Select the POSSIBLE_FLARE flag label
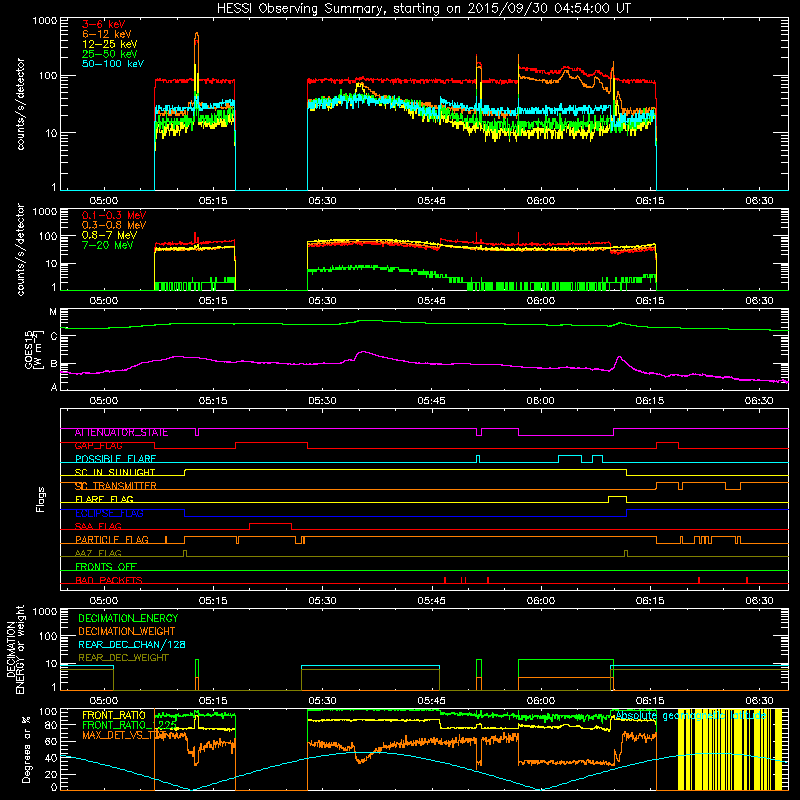The width and height of the screenshot is (800, 800). tap(115, 459)
